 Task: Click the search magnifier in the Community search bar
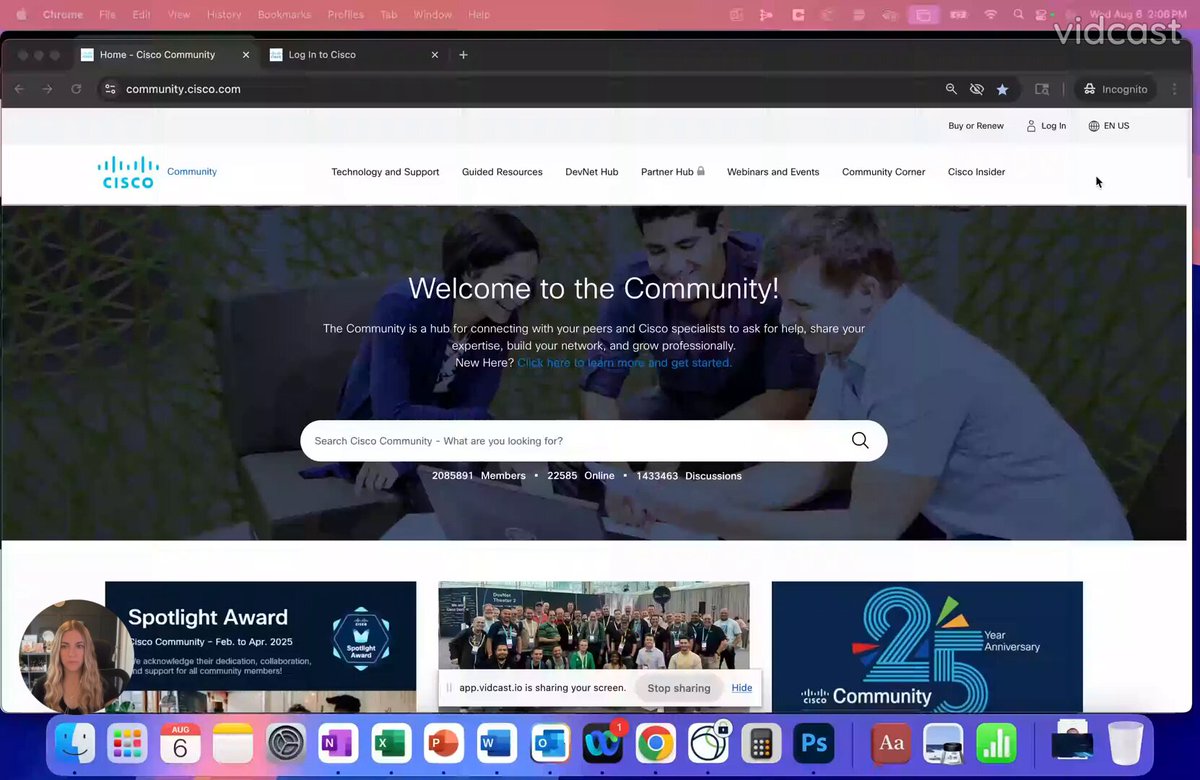click(x=860, y=441)
